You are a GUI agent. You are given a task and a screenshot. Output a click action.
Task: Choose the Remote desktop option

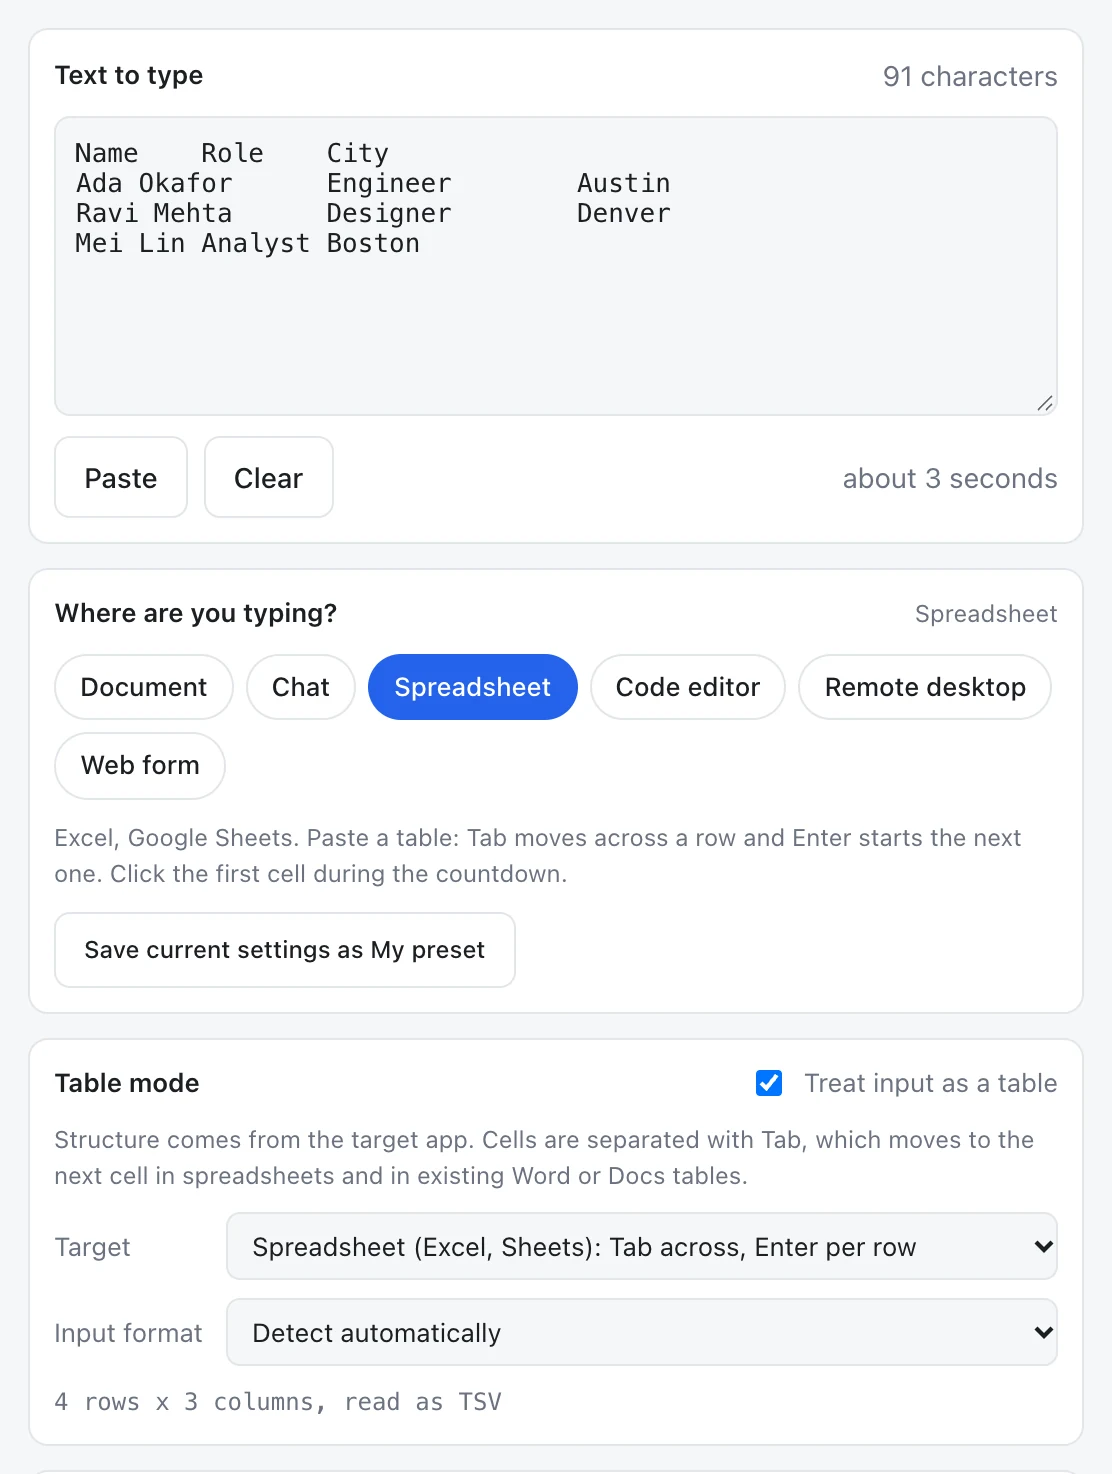[925, 687]
